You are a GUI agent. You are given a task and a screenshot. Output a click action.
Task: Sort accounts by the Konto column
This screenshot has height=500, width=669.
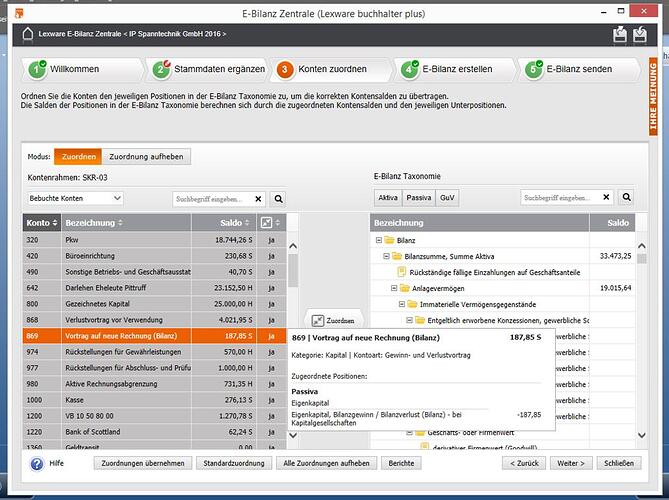pos(42,223)
